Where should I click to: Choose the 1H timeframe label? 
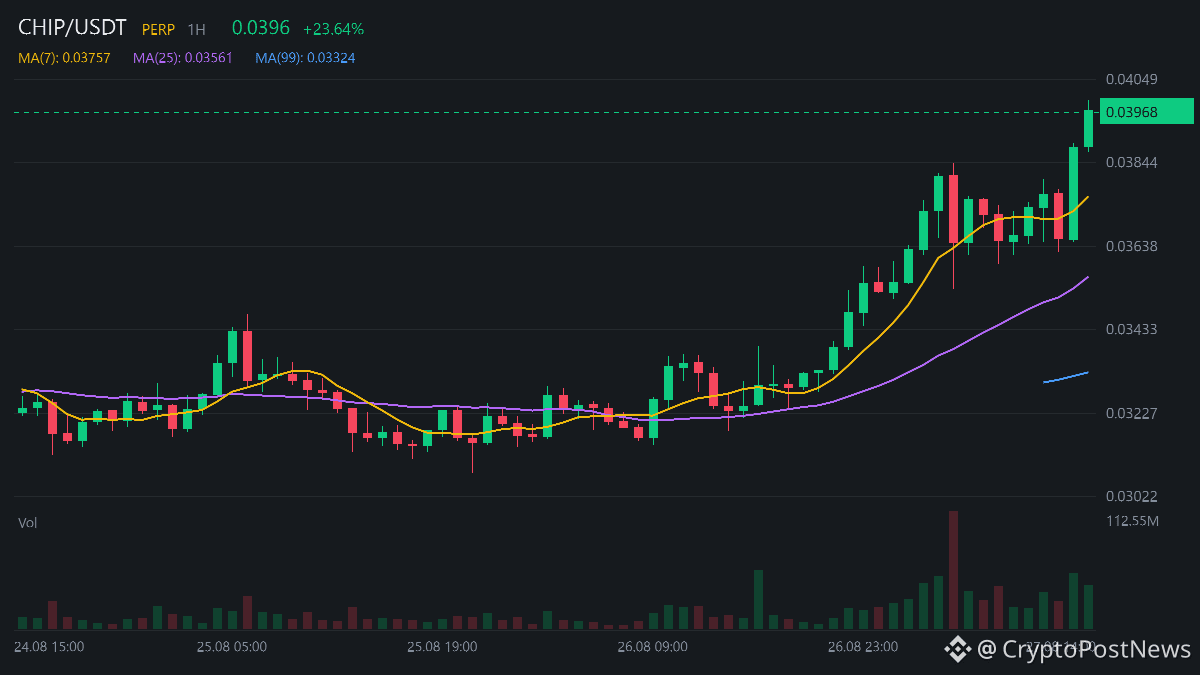[196, 30]
